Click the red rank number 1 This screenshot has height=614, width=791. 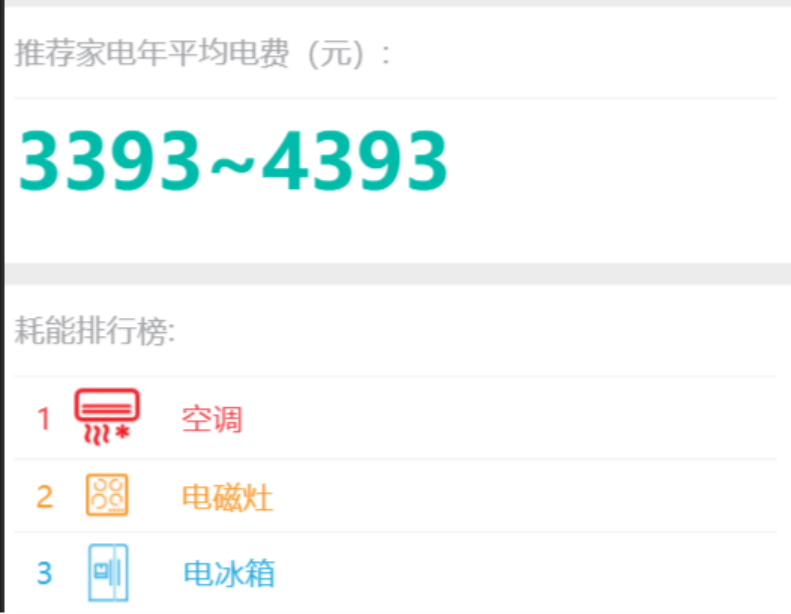pos(44,419)
